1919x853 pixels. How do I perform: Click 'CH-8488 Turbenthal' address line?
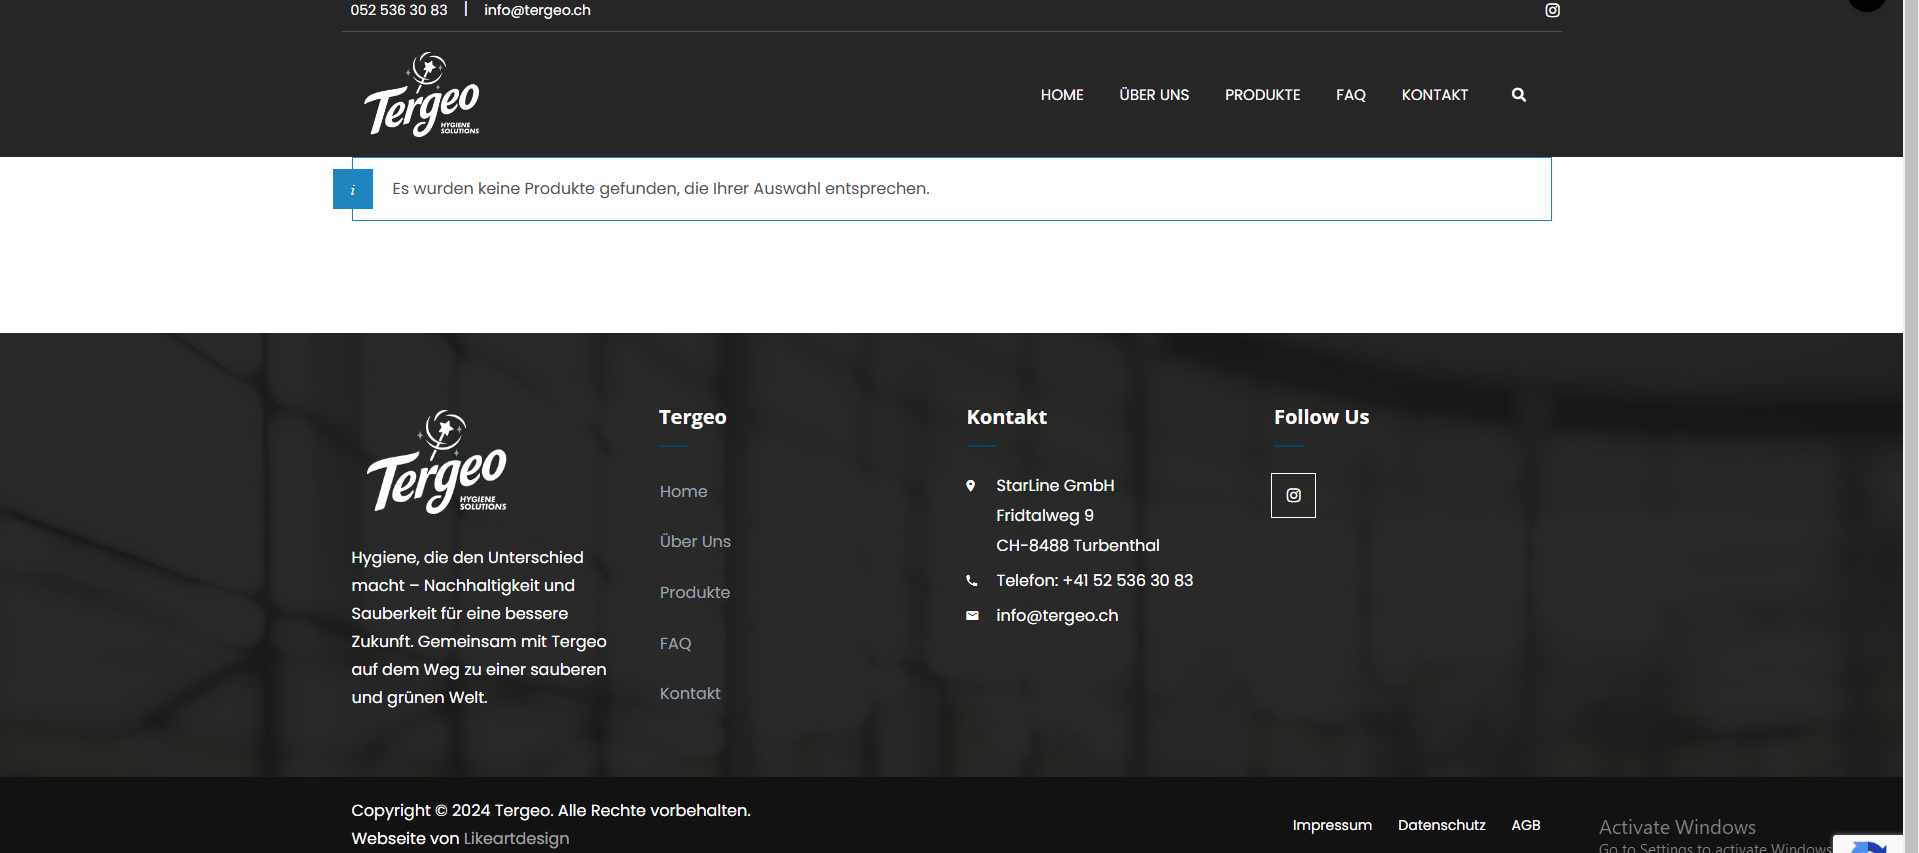(x=1078, y=546)
